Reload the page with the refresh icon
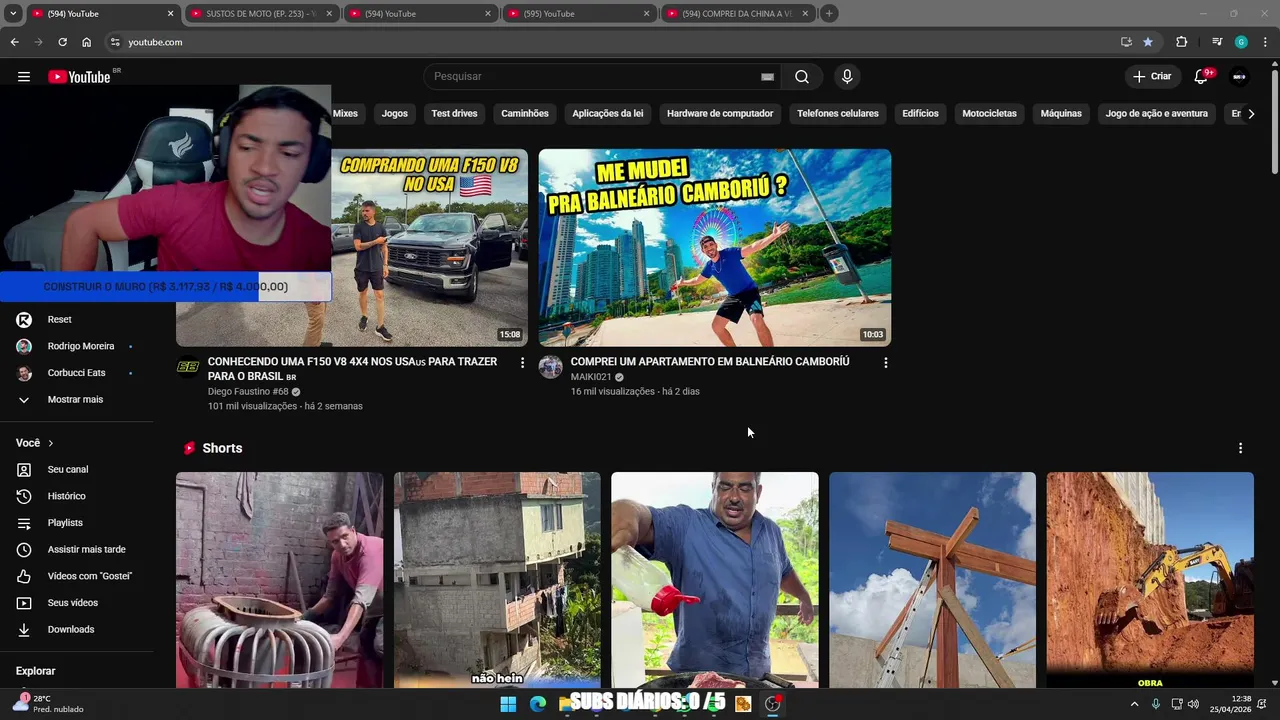This screenshot has height=720, width=1280. point(62,42)
